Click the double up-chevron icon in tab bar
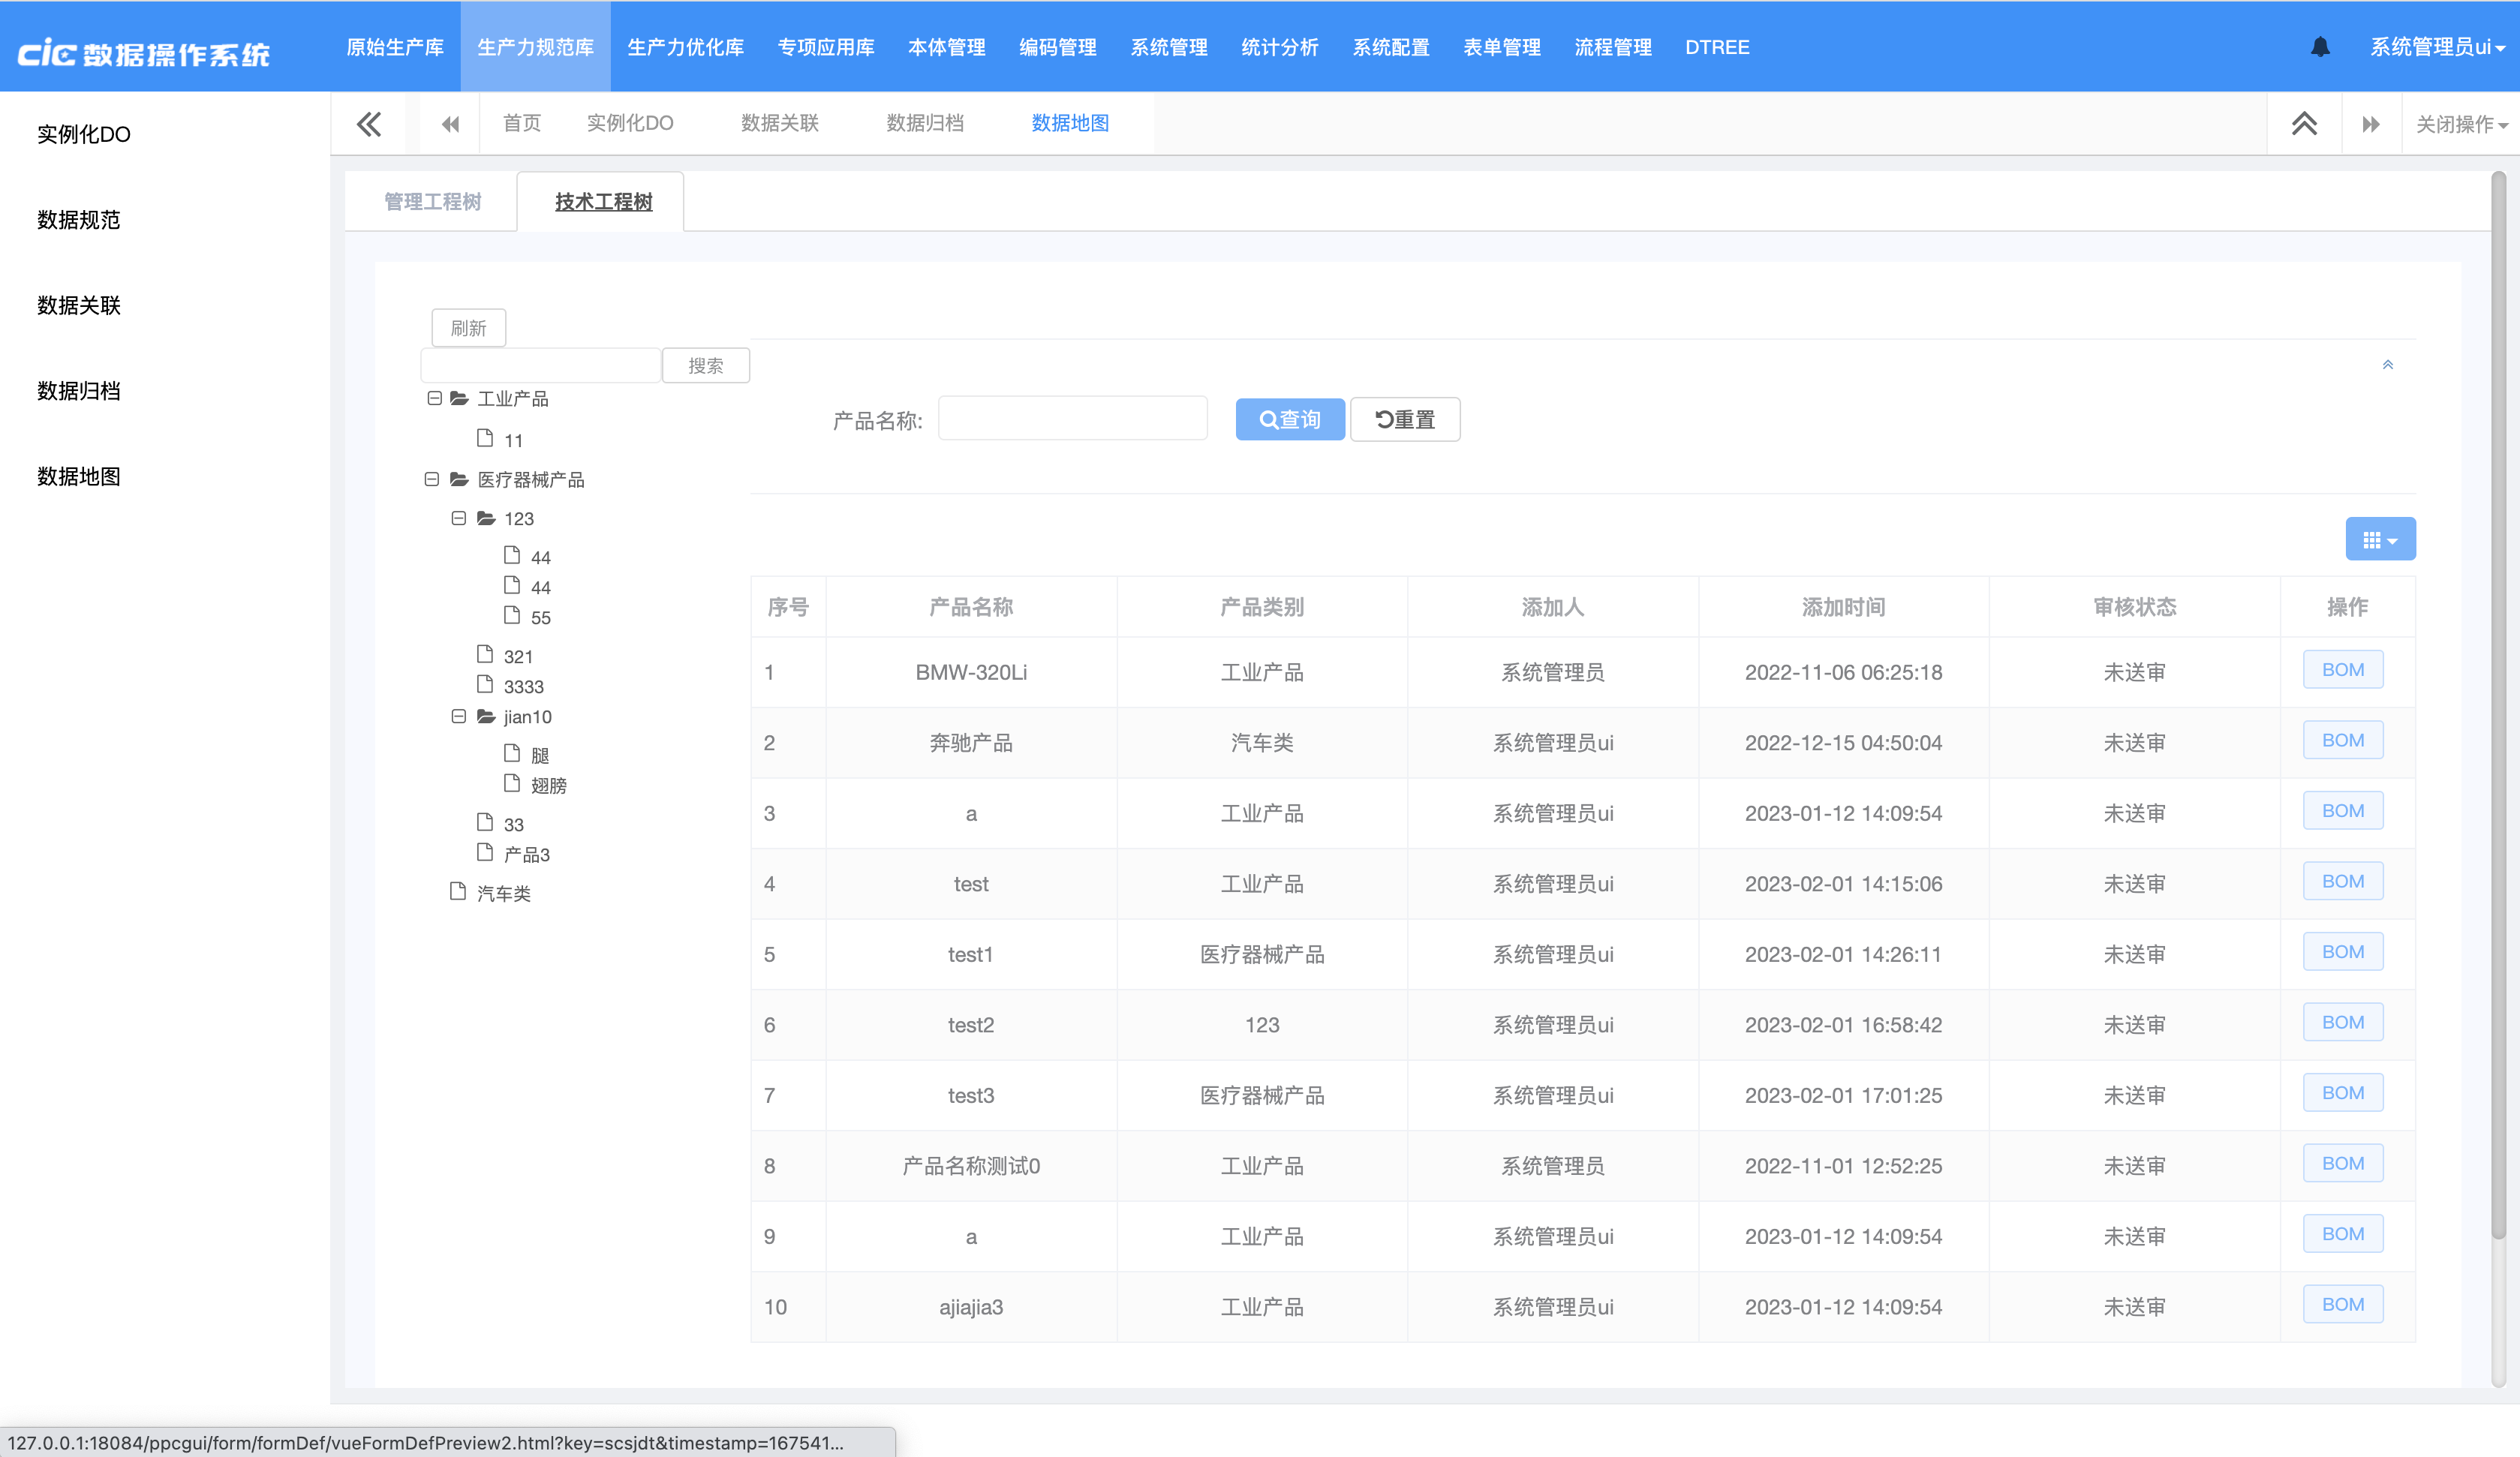 coord(2304,124)
